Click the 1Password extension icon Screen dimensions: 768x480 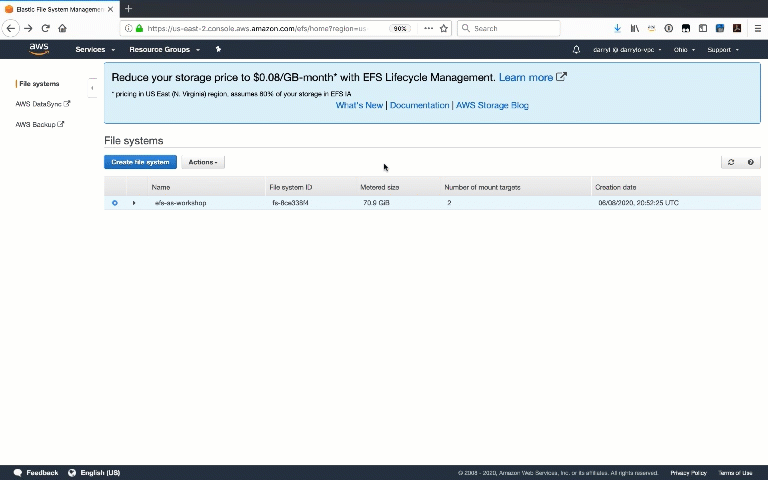point(669,28)
